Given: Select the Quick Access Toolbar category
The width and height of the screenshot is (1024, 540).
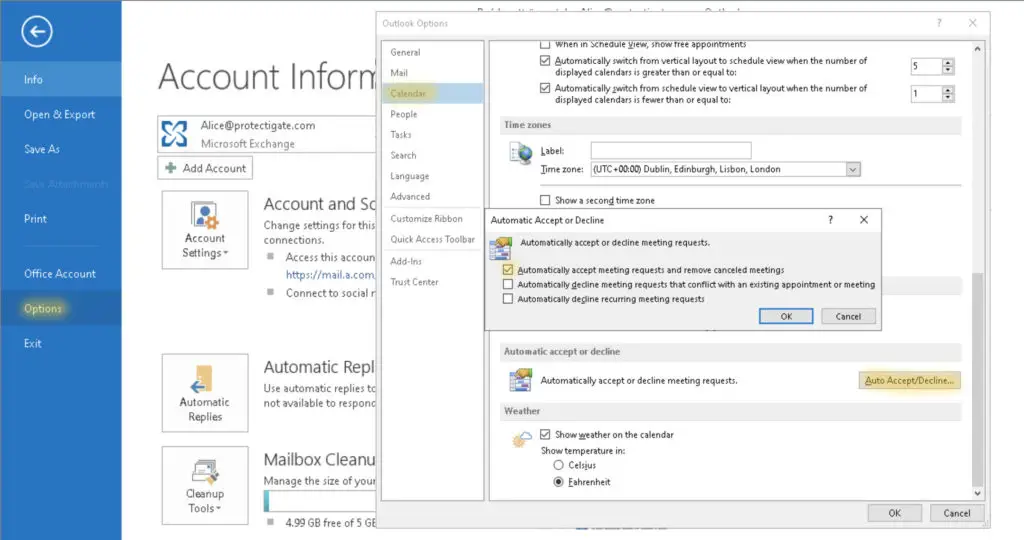Looking at the screenshot, I should pos(432,240).
